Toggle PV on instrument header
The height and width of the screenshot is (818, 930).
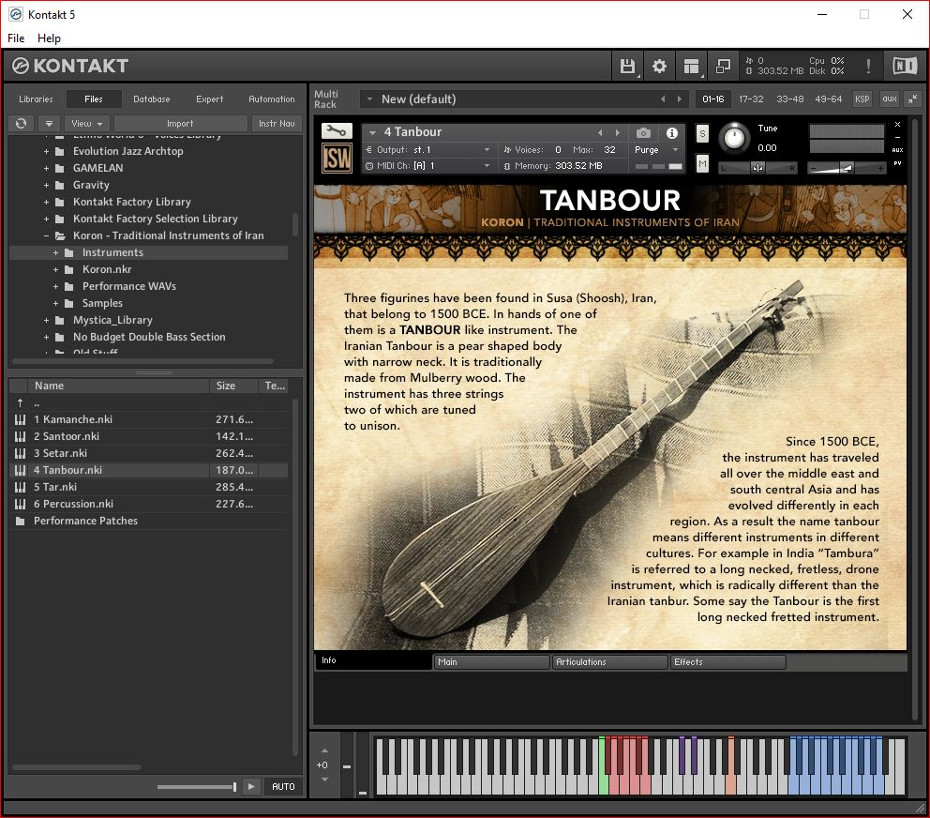tap(897, 163)
